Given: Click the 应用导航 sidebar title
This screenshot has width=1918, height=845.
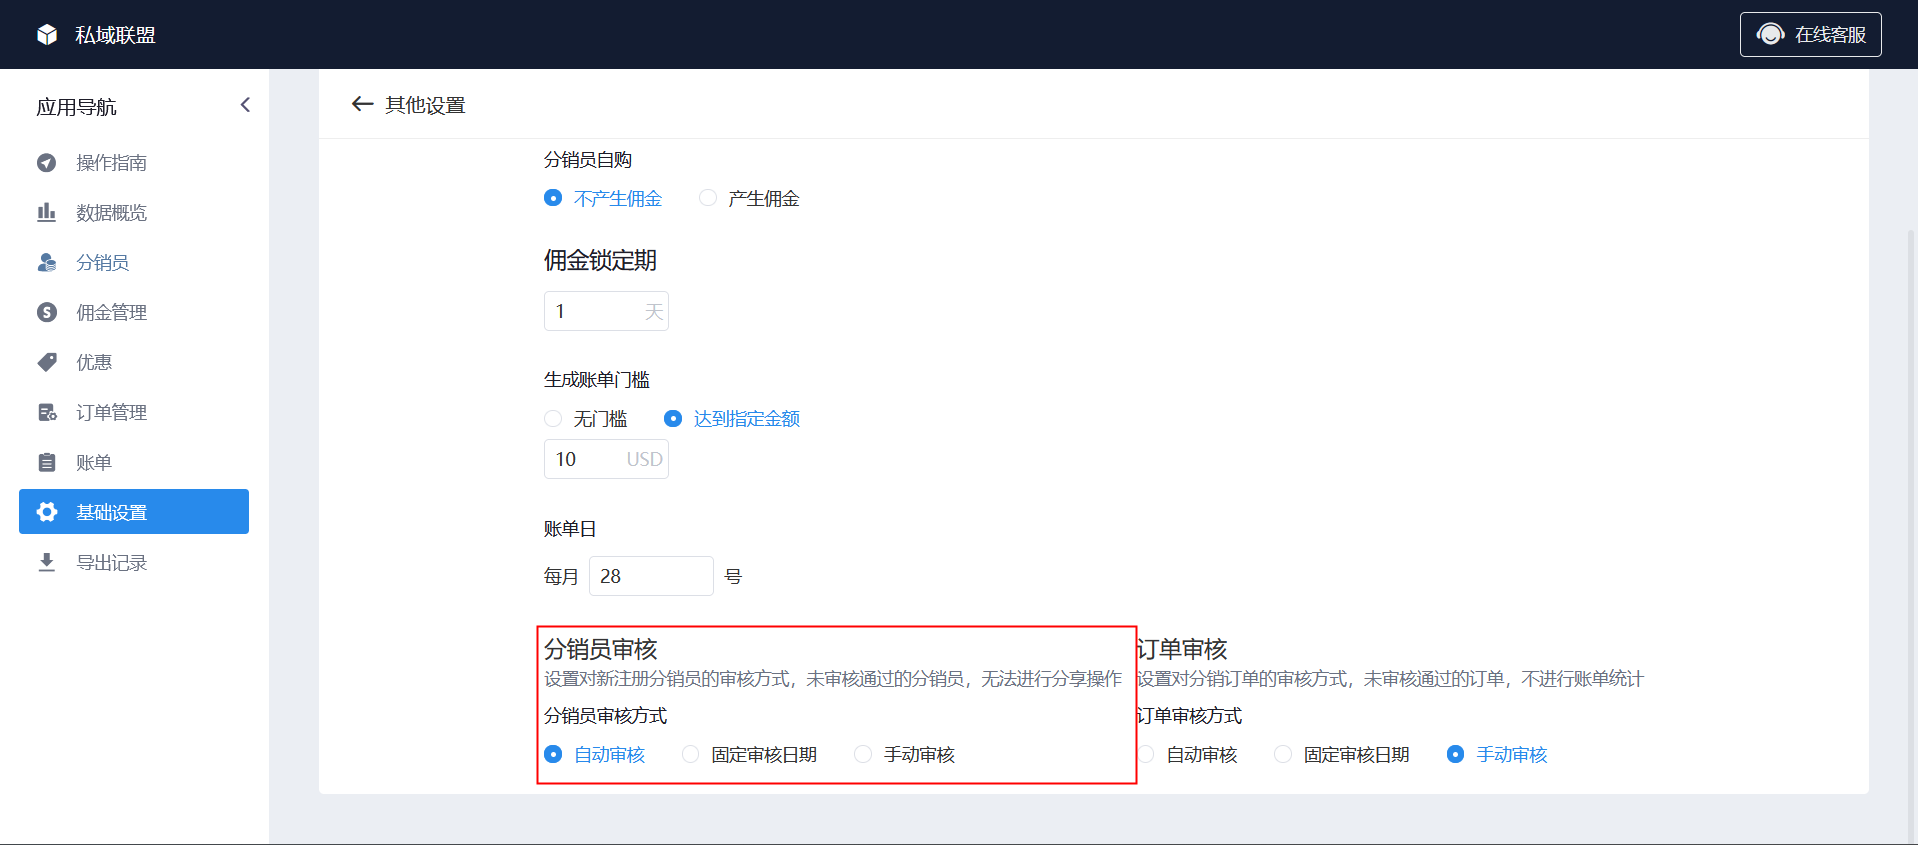Looking at the screenshot, I should tap(76, 107).
